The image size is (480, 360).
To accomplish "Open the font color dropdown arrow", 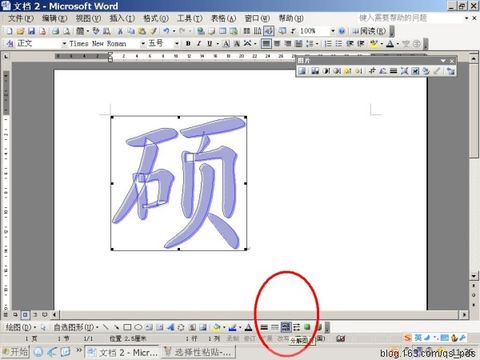I will coord(398,44).
